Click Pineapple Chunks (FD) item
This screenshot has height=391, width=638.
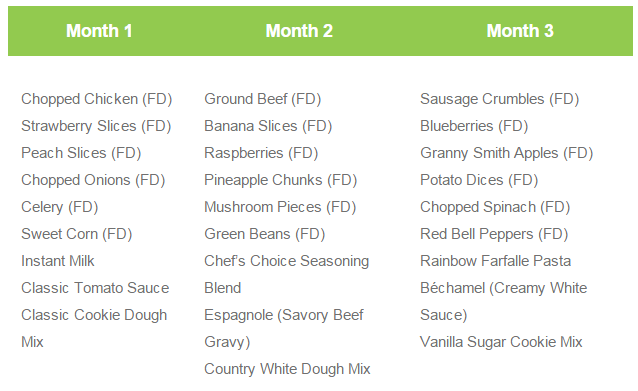(281, 180)
